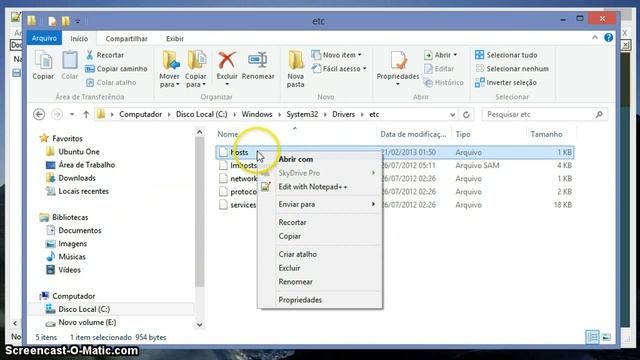Click the Copiar ribbon icon

click(43, 65)
